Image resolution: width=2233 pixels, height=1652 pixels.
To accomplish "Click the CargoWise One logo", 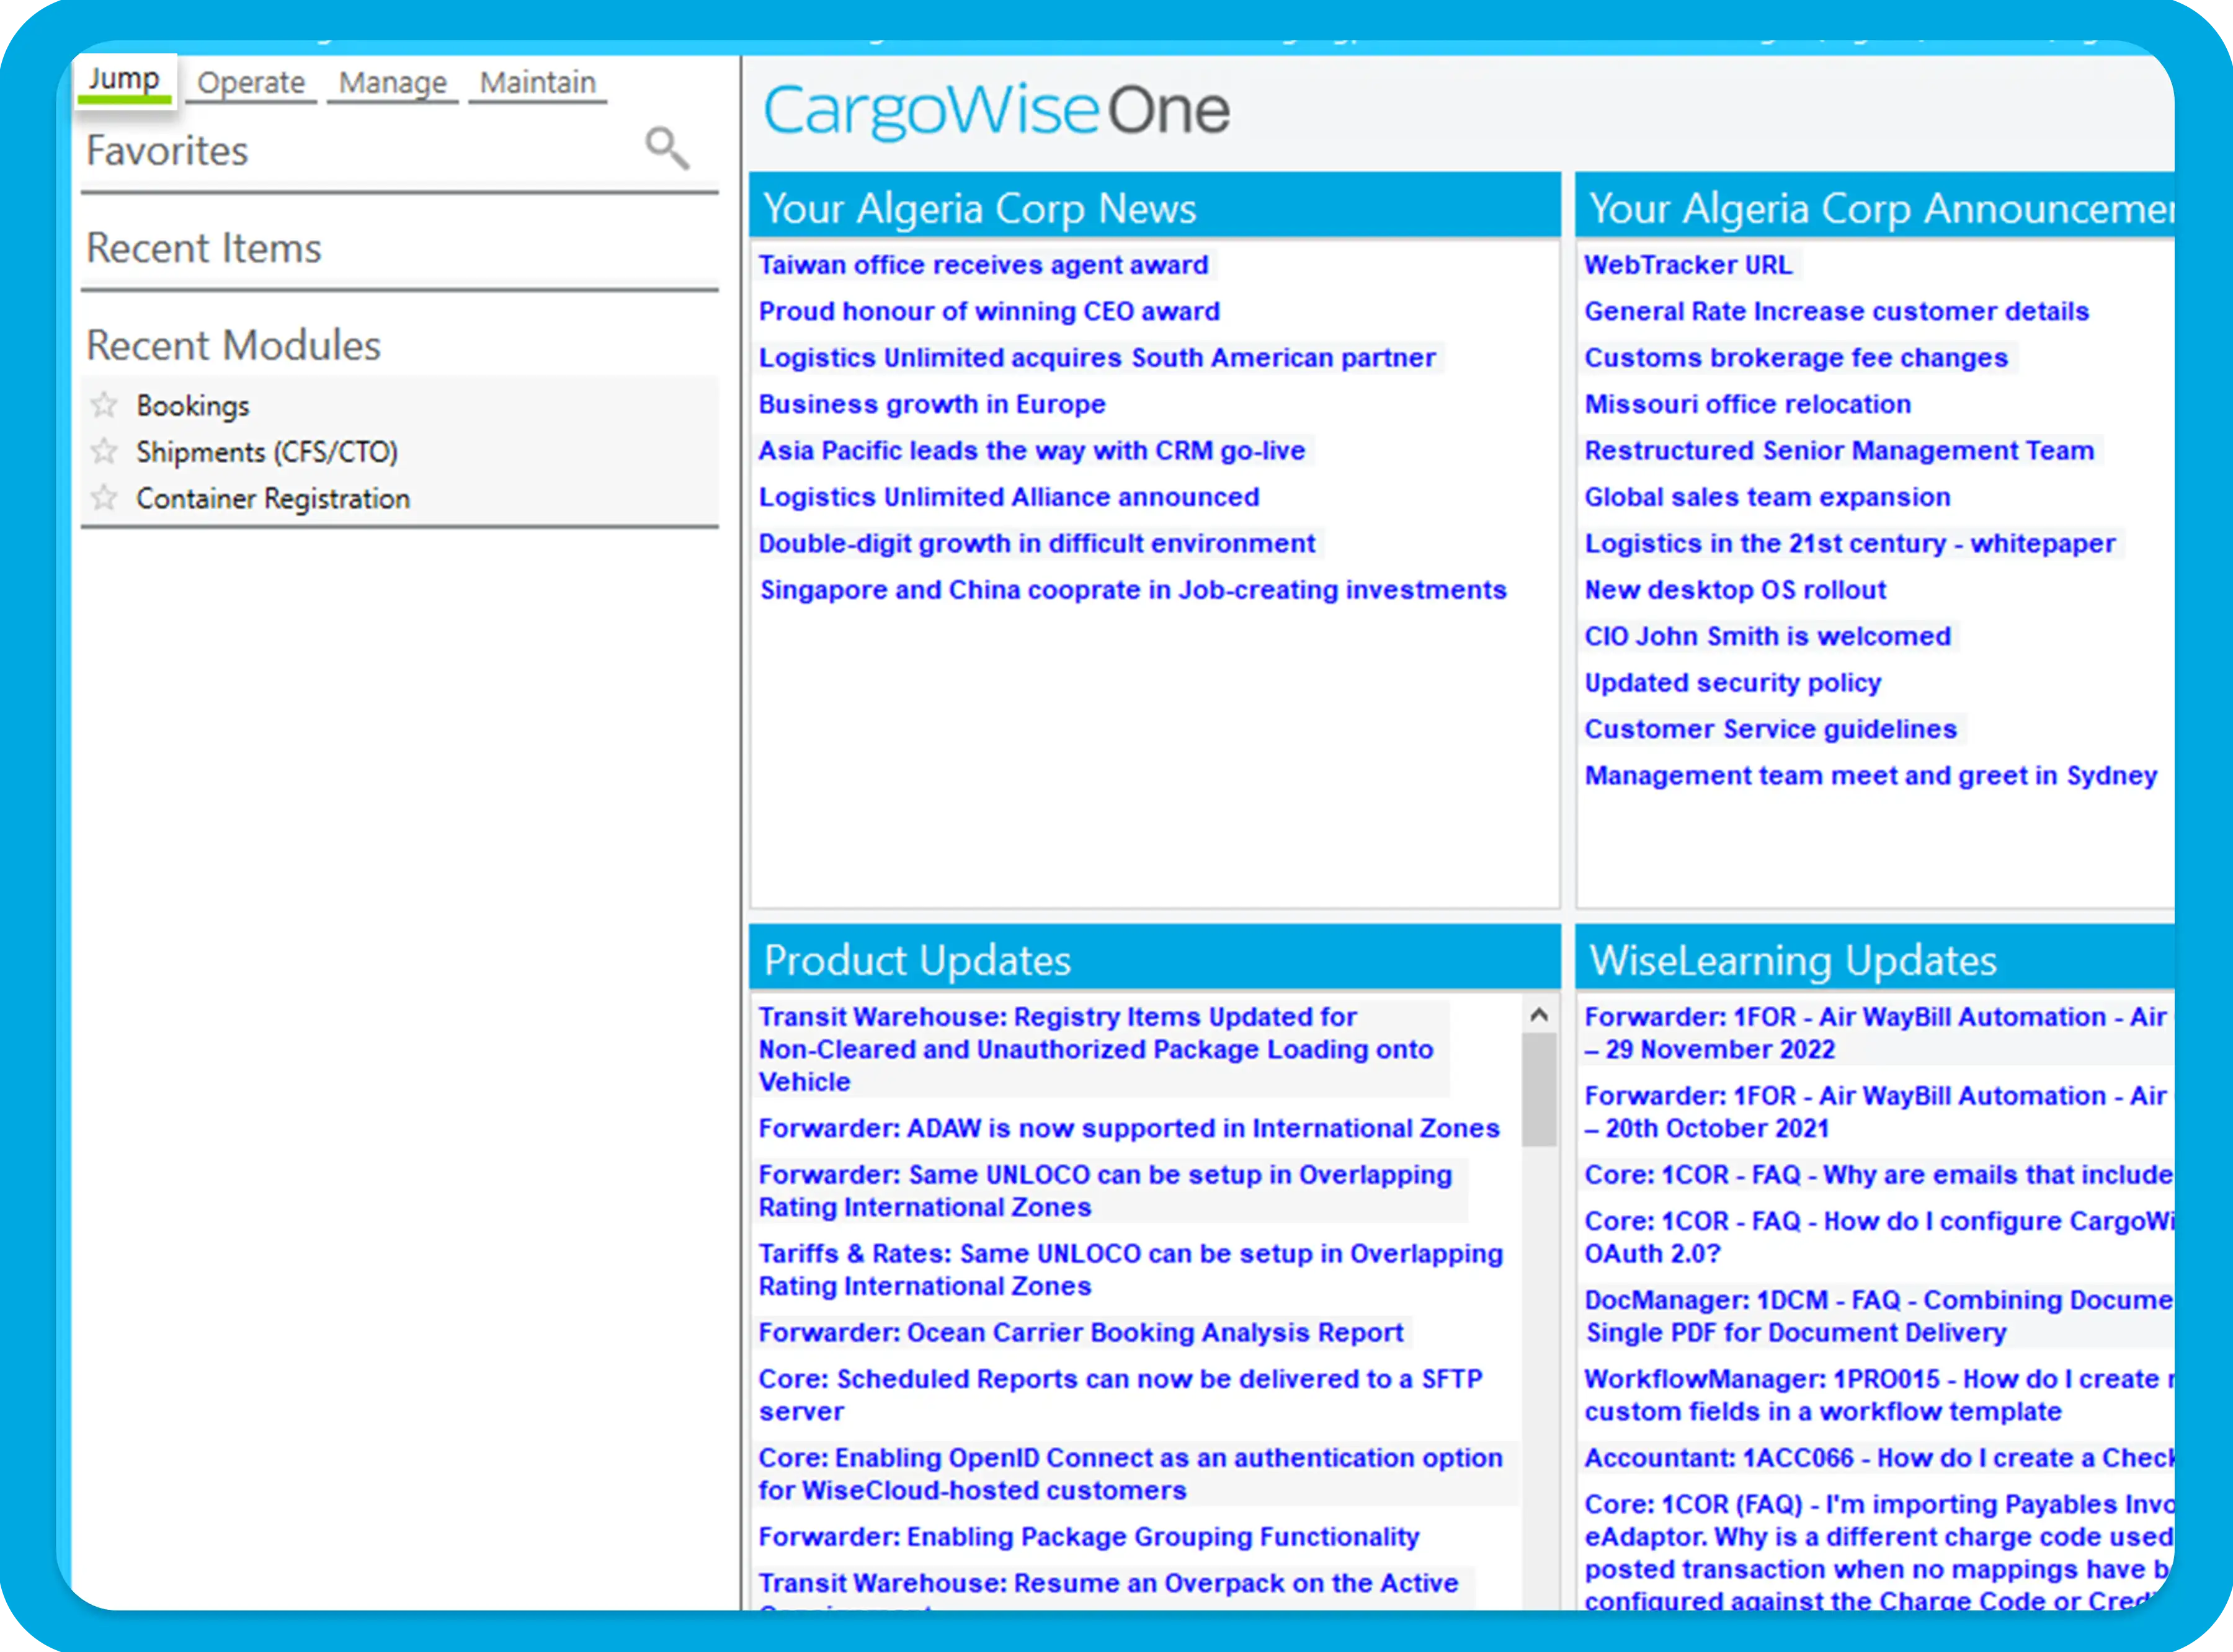I will [x=996, y=110].
